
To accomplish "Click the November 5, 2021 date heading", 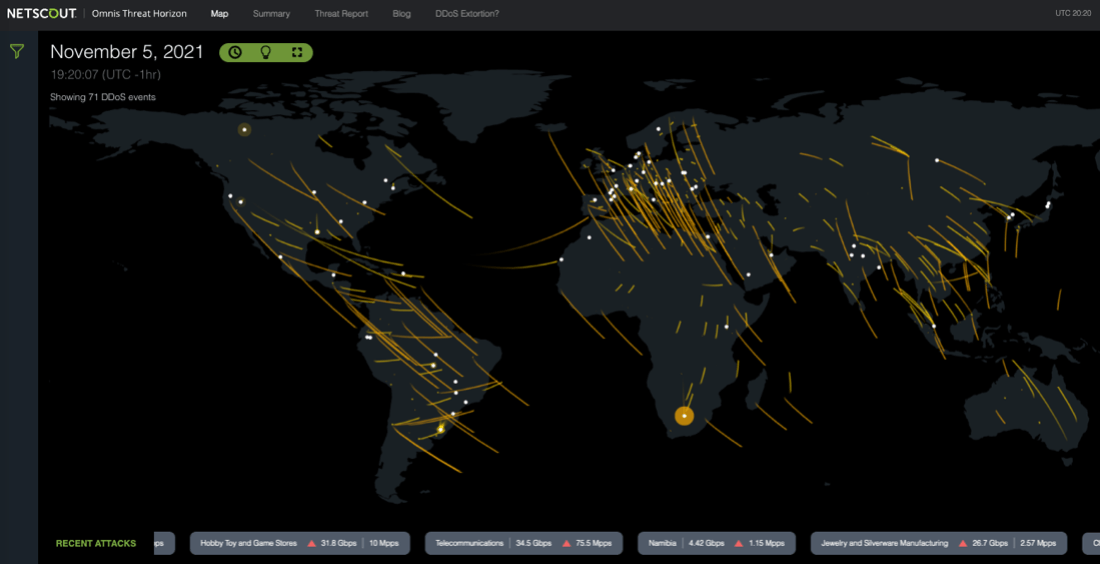I will pos(127,52).
